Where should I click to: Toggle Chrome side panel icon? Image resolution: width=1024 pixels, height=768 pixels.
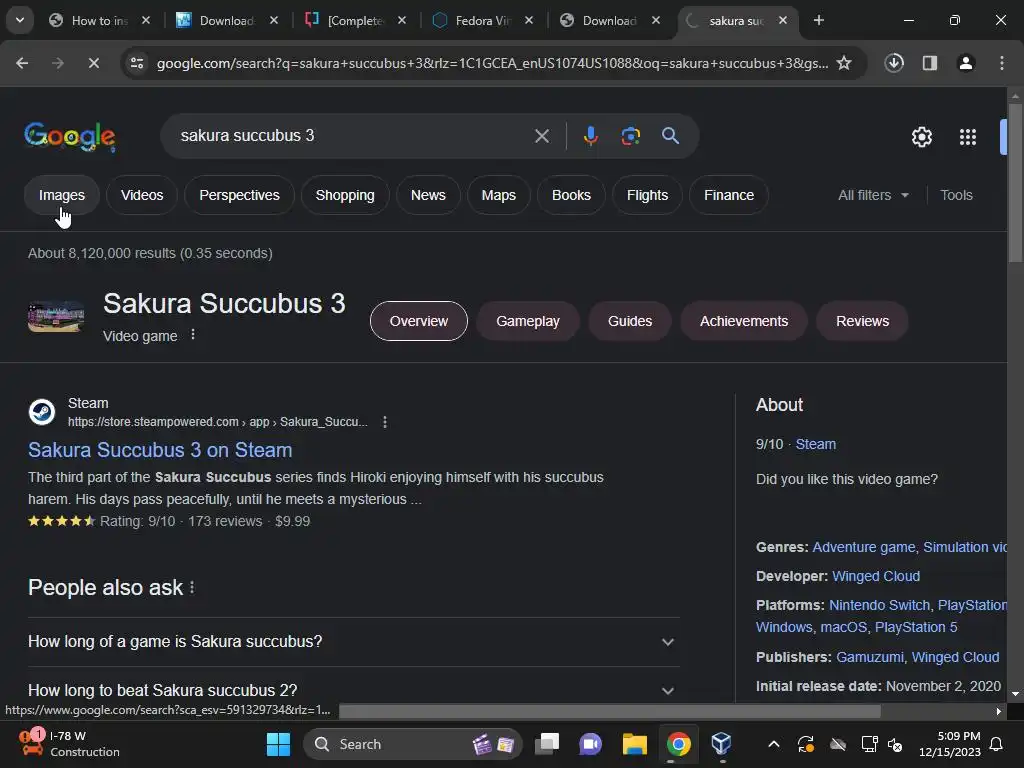coord(929,63)
